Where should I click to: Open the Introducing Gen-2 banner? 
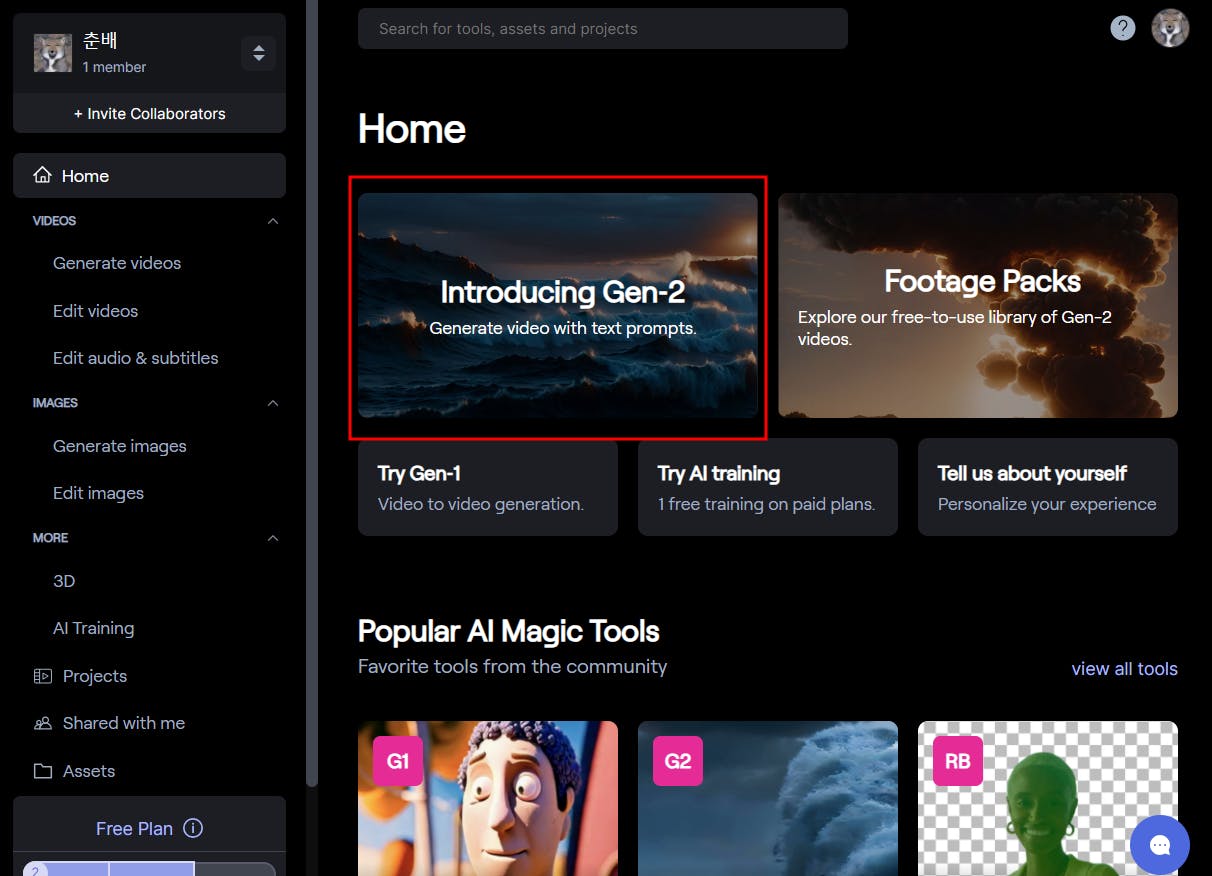pyautogui.click(x=558, y=305)
